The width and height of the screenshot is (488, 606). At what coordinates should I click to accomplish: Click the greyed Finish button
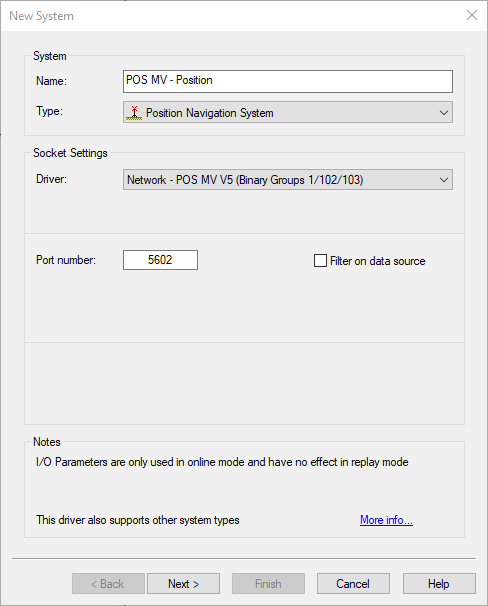pyautogui.click(x=268, y=584)
